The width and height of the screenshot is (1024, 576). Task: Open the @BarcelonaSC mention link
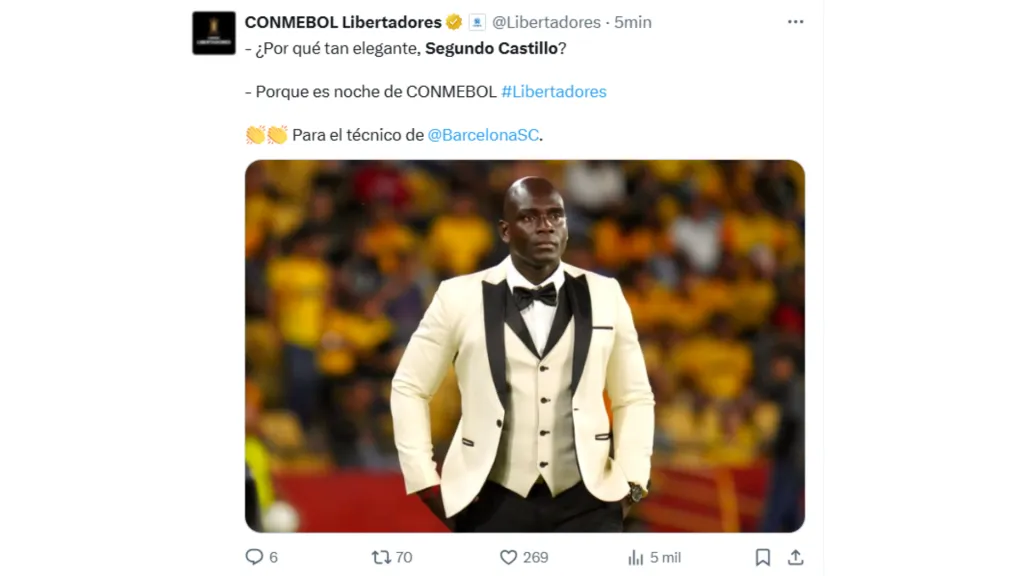[483, 135]
